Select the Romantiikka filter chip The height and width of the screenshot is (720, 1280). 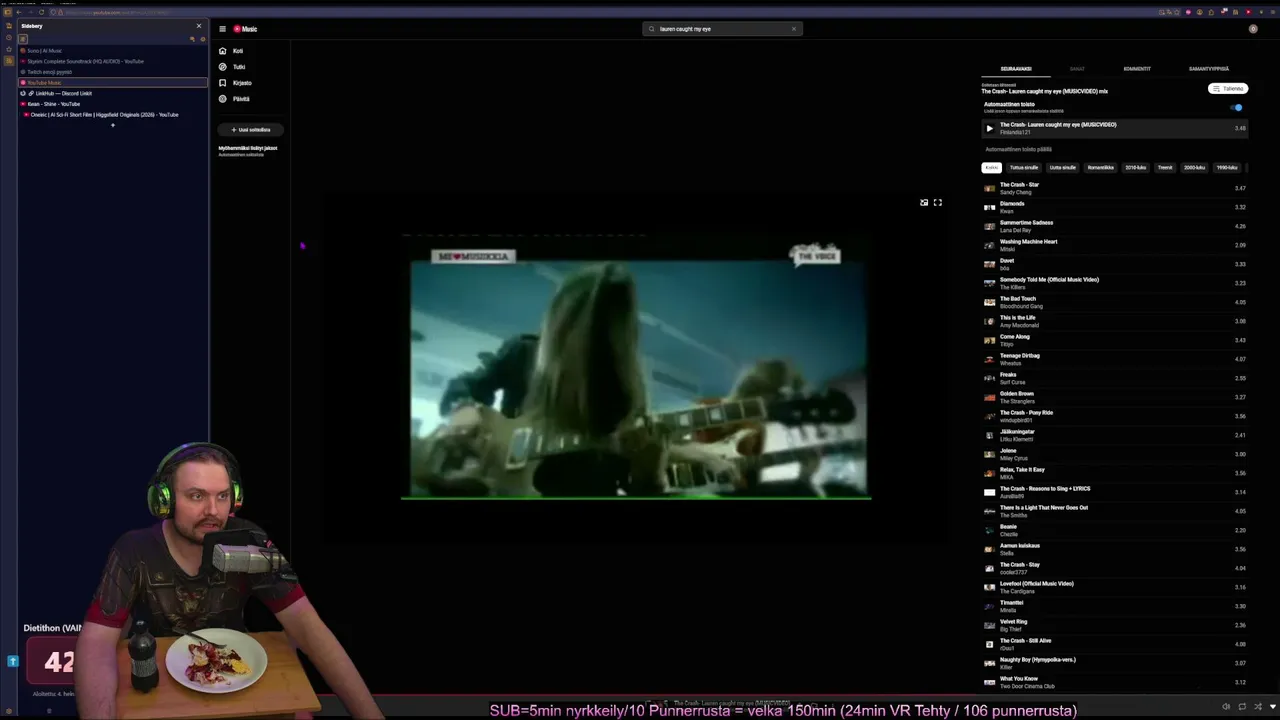pyautogui.click(x=1100, y=168)
